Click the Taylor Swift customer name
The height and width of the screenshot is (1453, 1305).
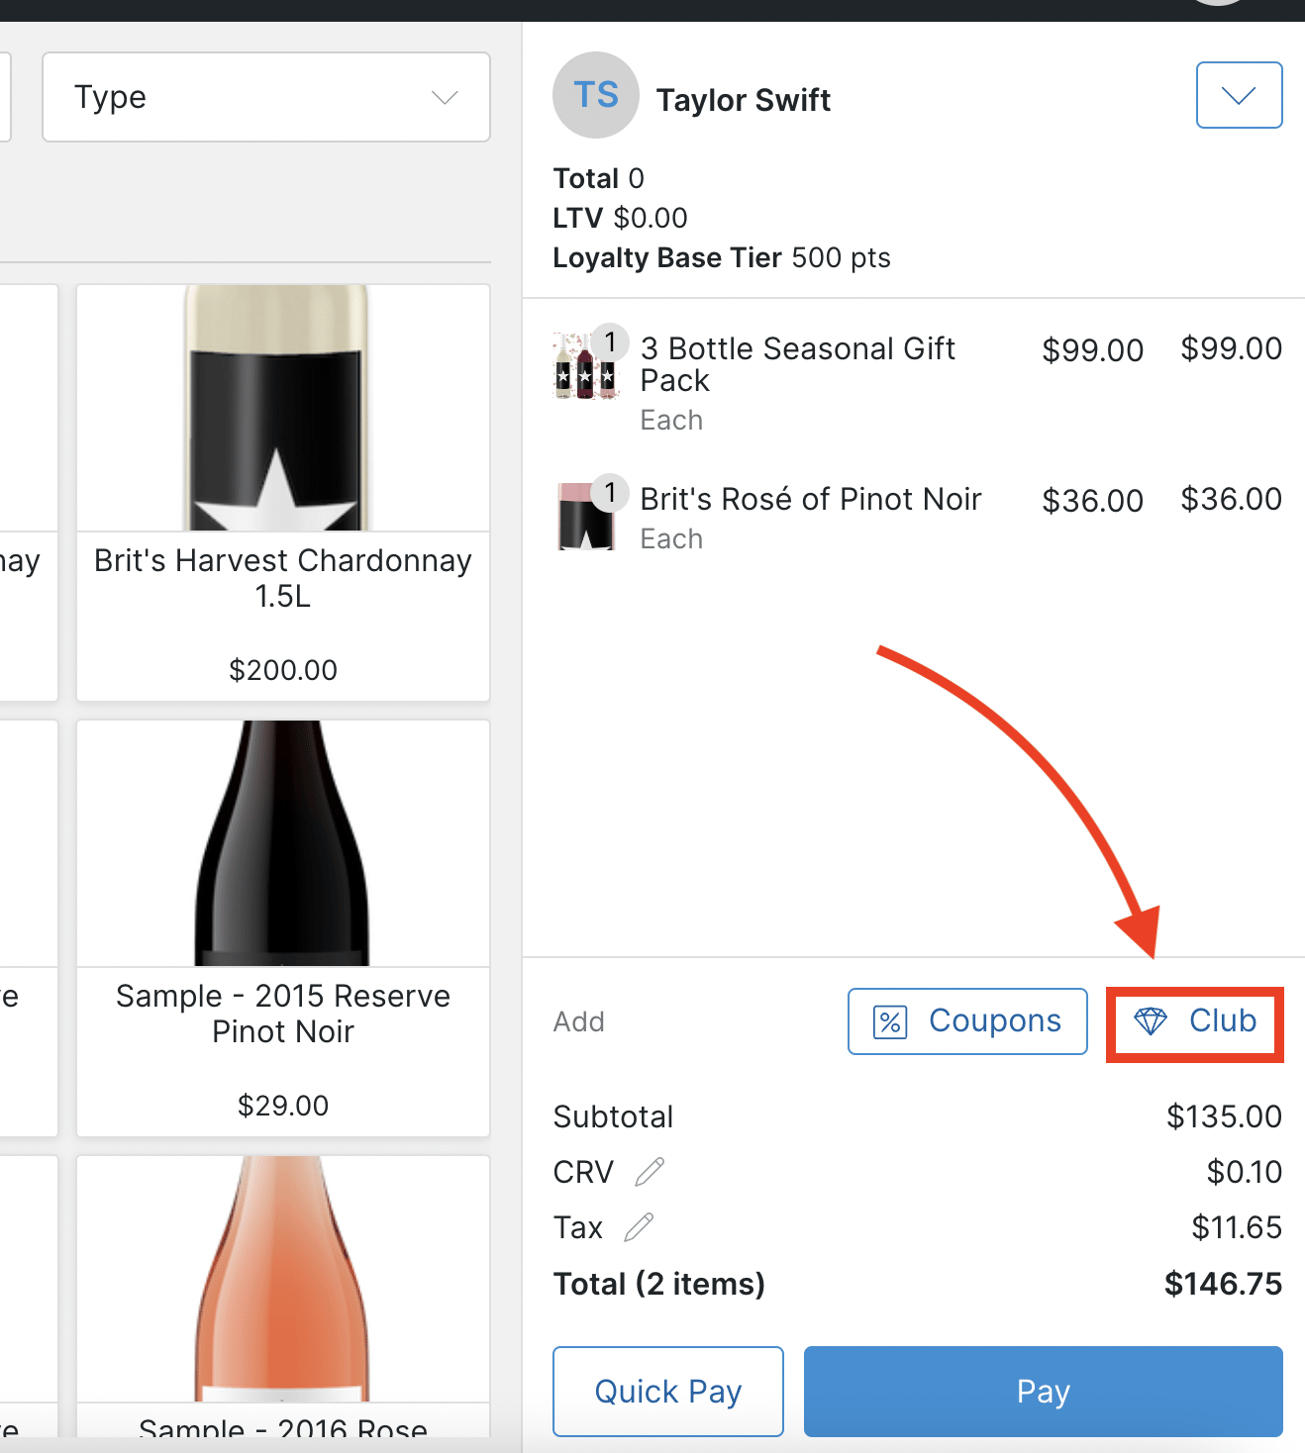pos(743,100)
